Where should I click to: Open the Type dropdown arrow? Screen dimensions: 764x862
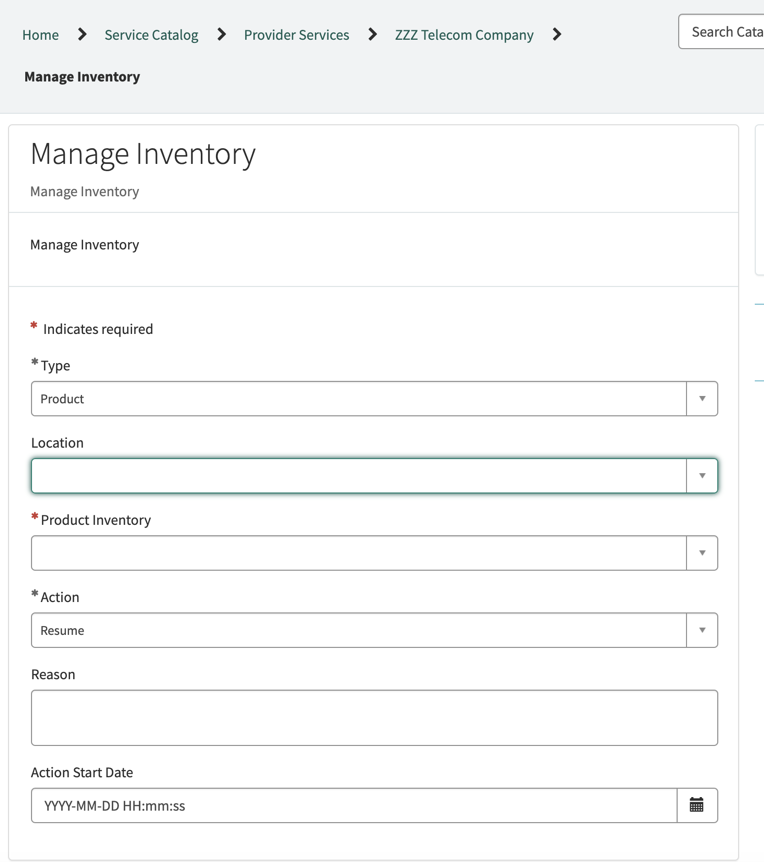point(702,399)
